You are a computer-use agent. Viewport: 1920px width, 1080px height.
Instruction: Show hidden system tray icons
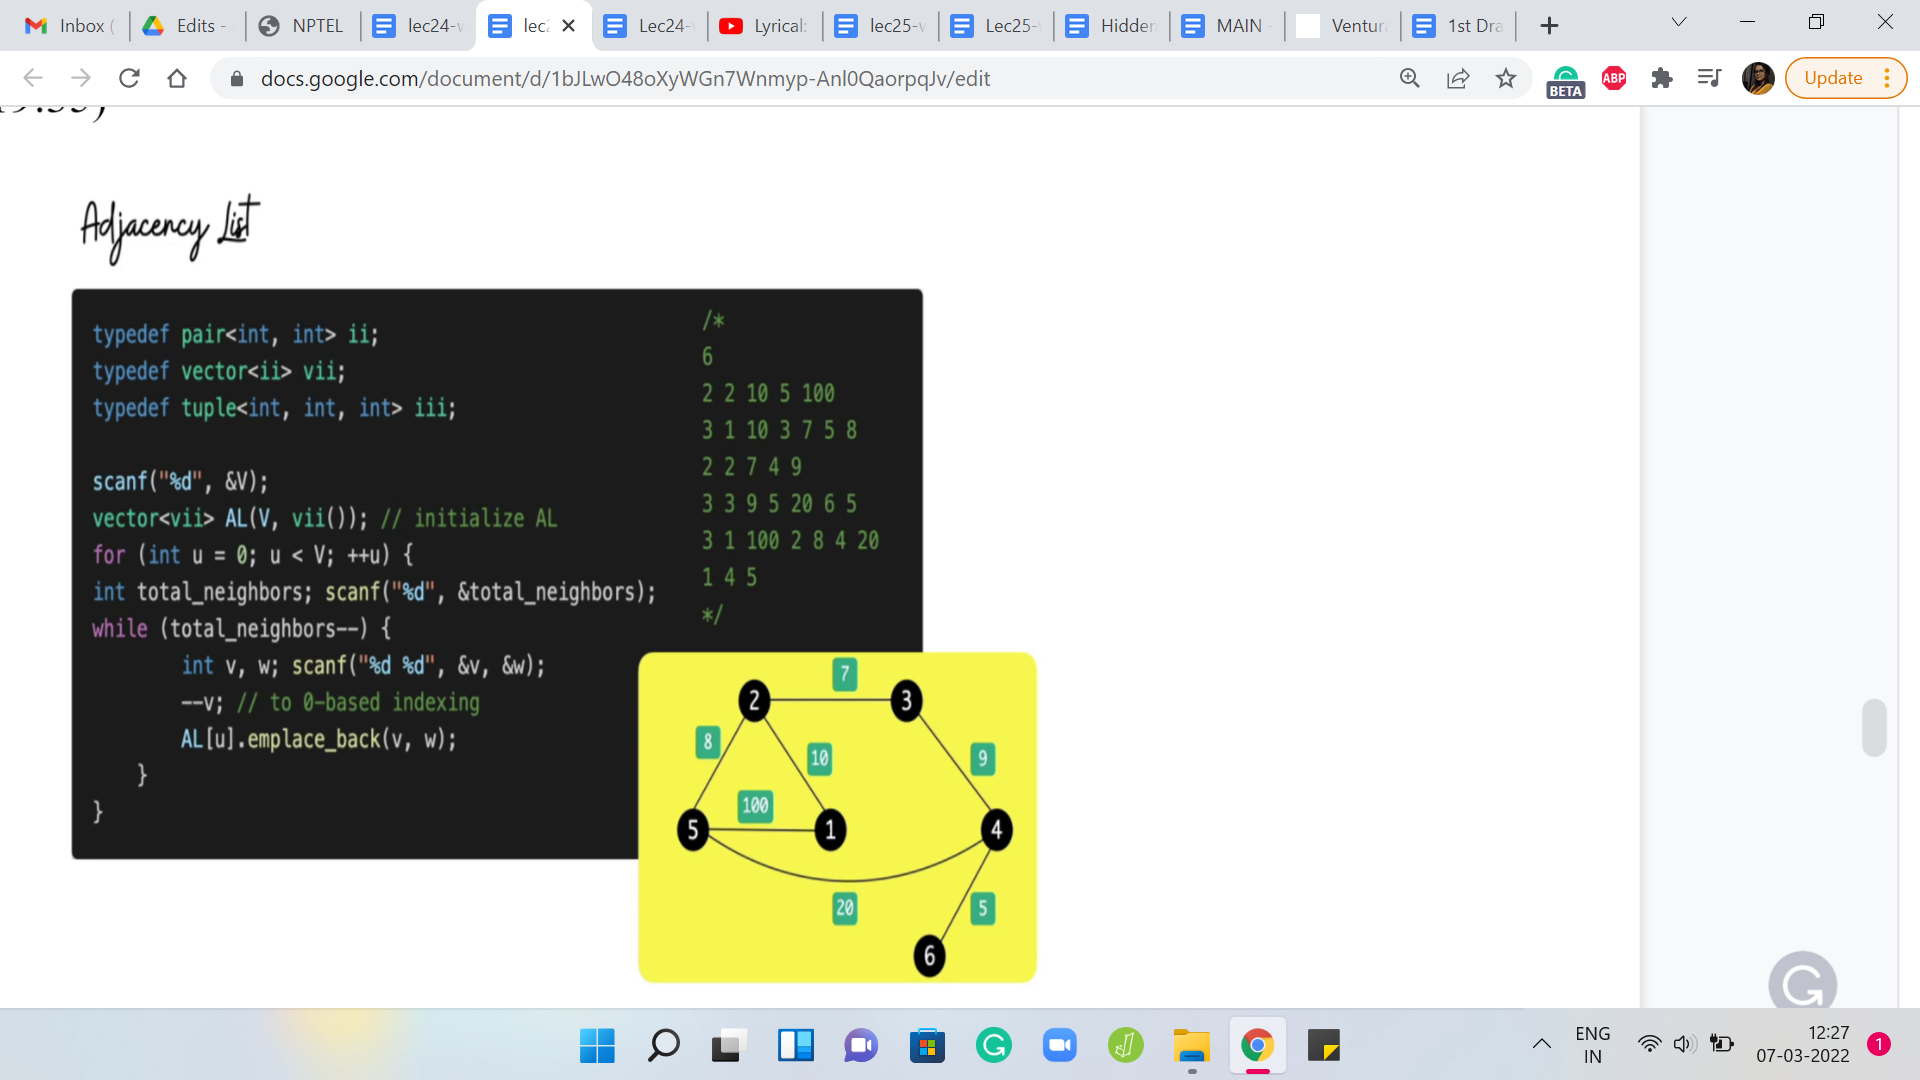pyautogui.click(x=1541, y=1044)
